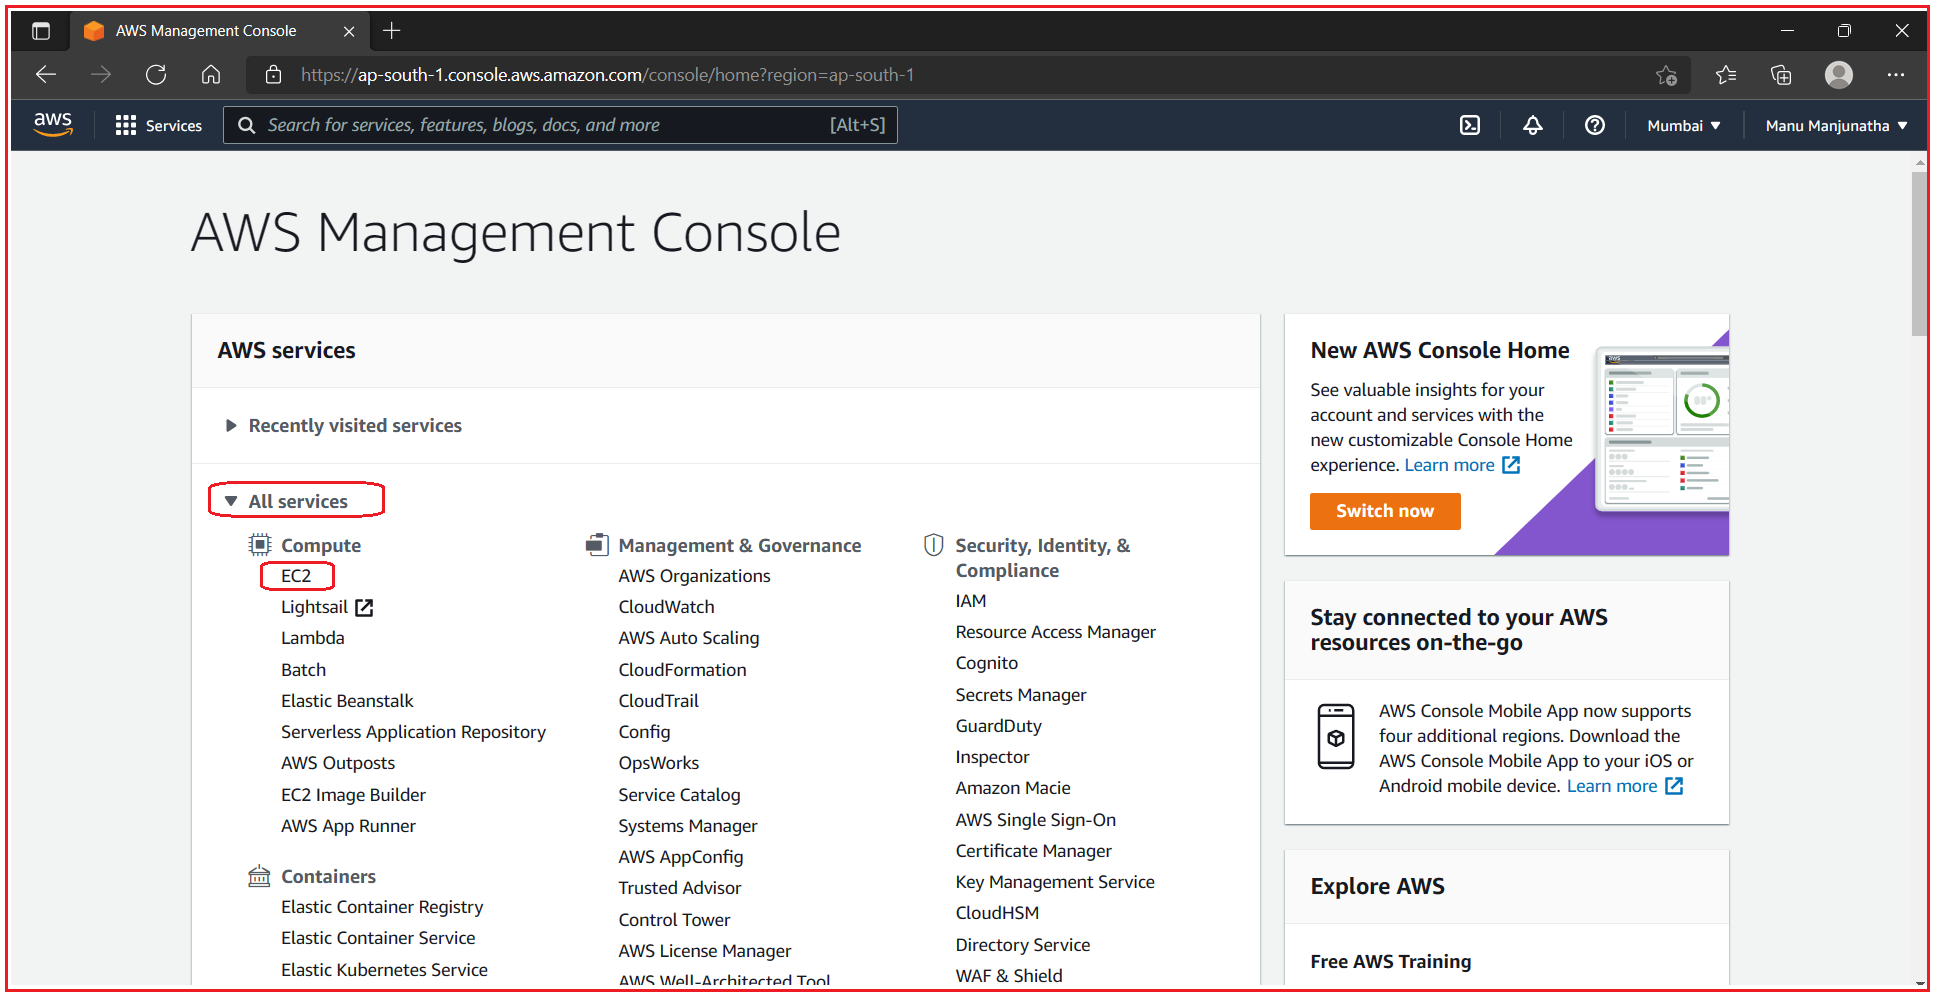The width and height of the screenshot is (1937, 997).
Task: Open the browser favorites list icon
Action: coord(1726,75)
